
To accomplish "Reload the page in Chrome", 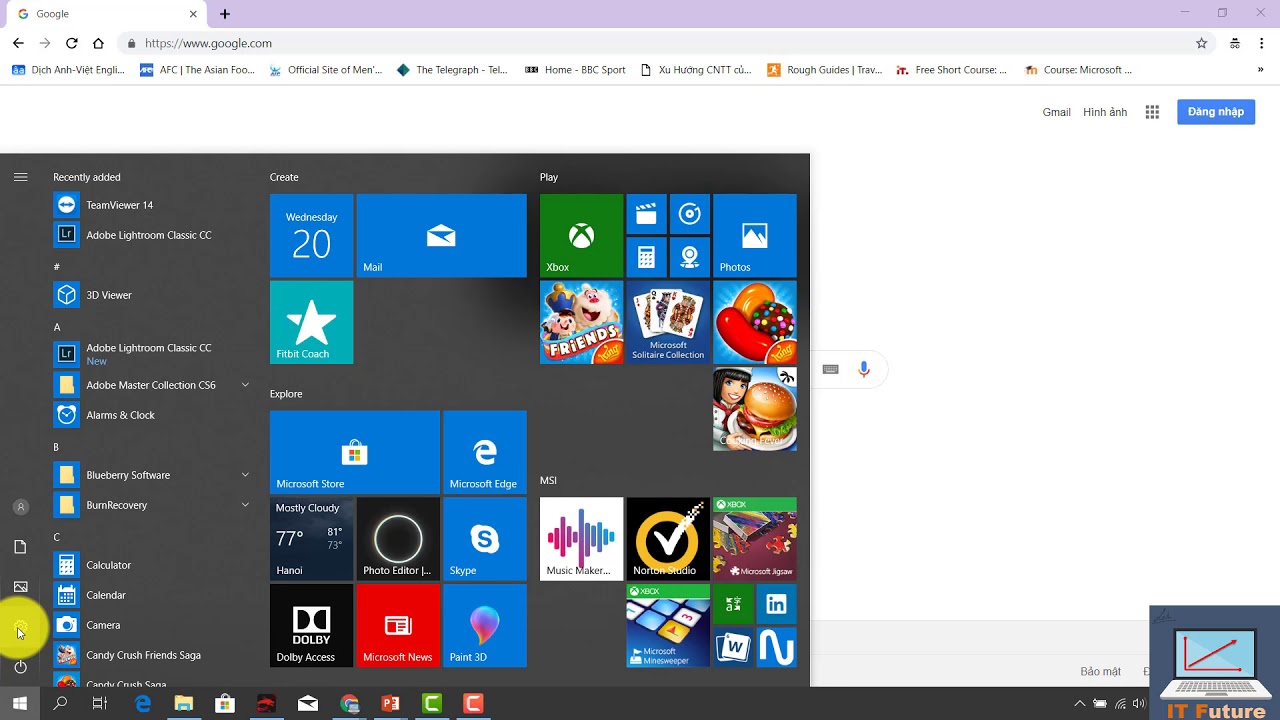I will tap(71, 43).
